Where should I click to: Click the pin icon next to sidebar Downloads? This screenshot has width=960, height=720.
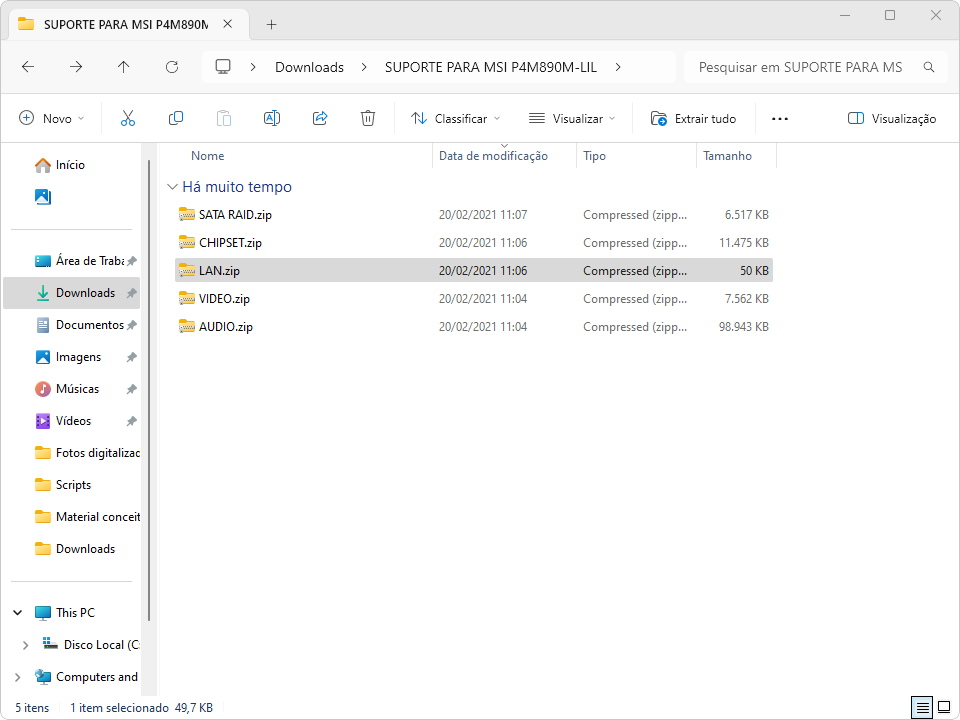[x=131, y=293]
